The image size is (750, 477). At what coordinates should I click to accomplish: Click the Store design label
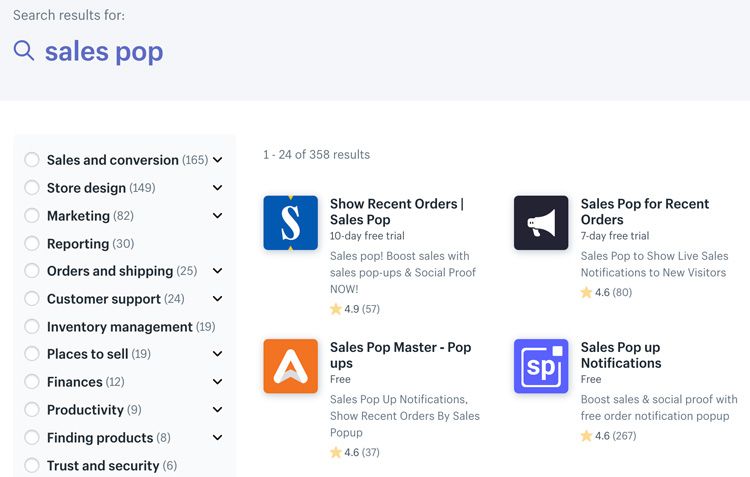(86, 188)
